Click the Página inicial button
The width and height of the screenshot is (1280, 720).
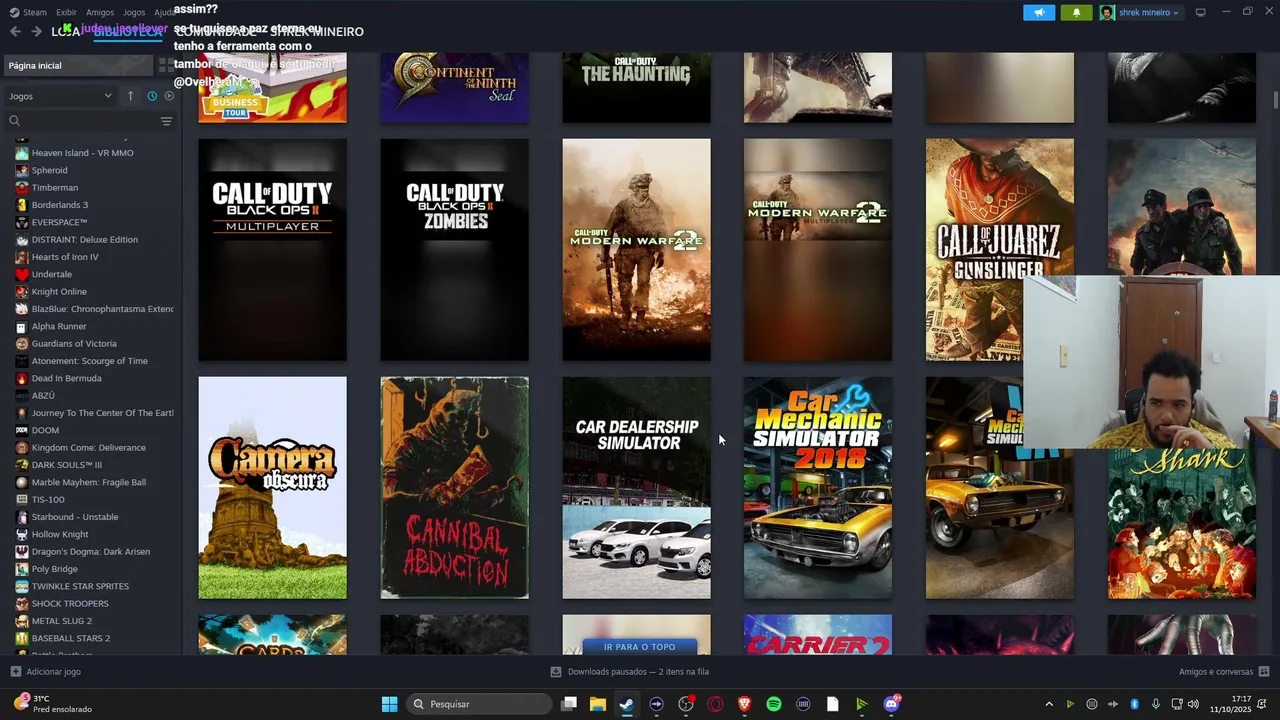point(78,65)
